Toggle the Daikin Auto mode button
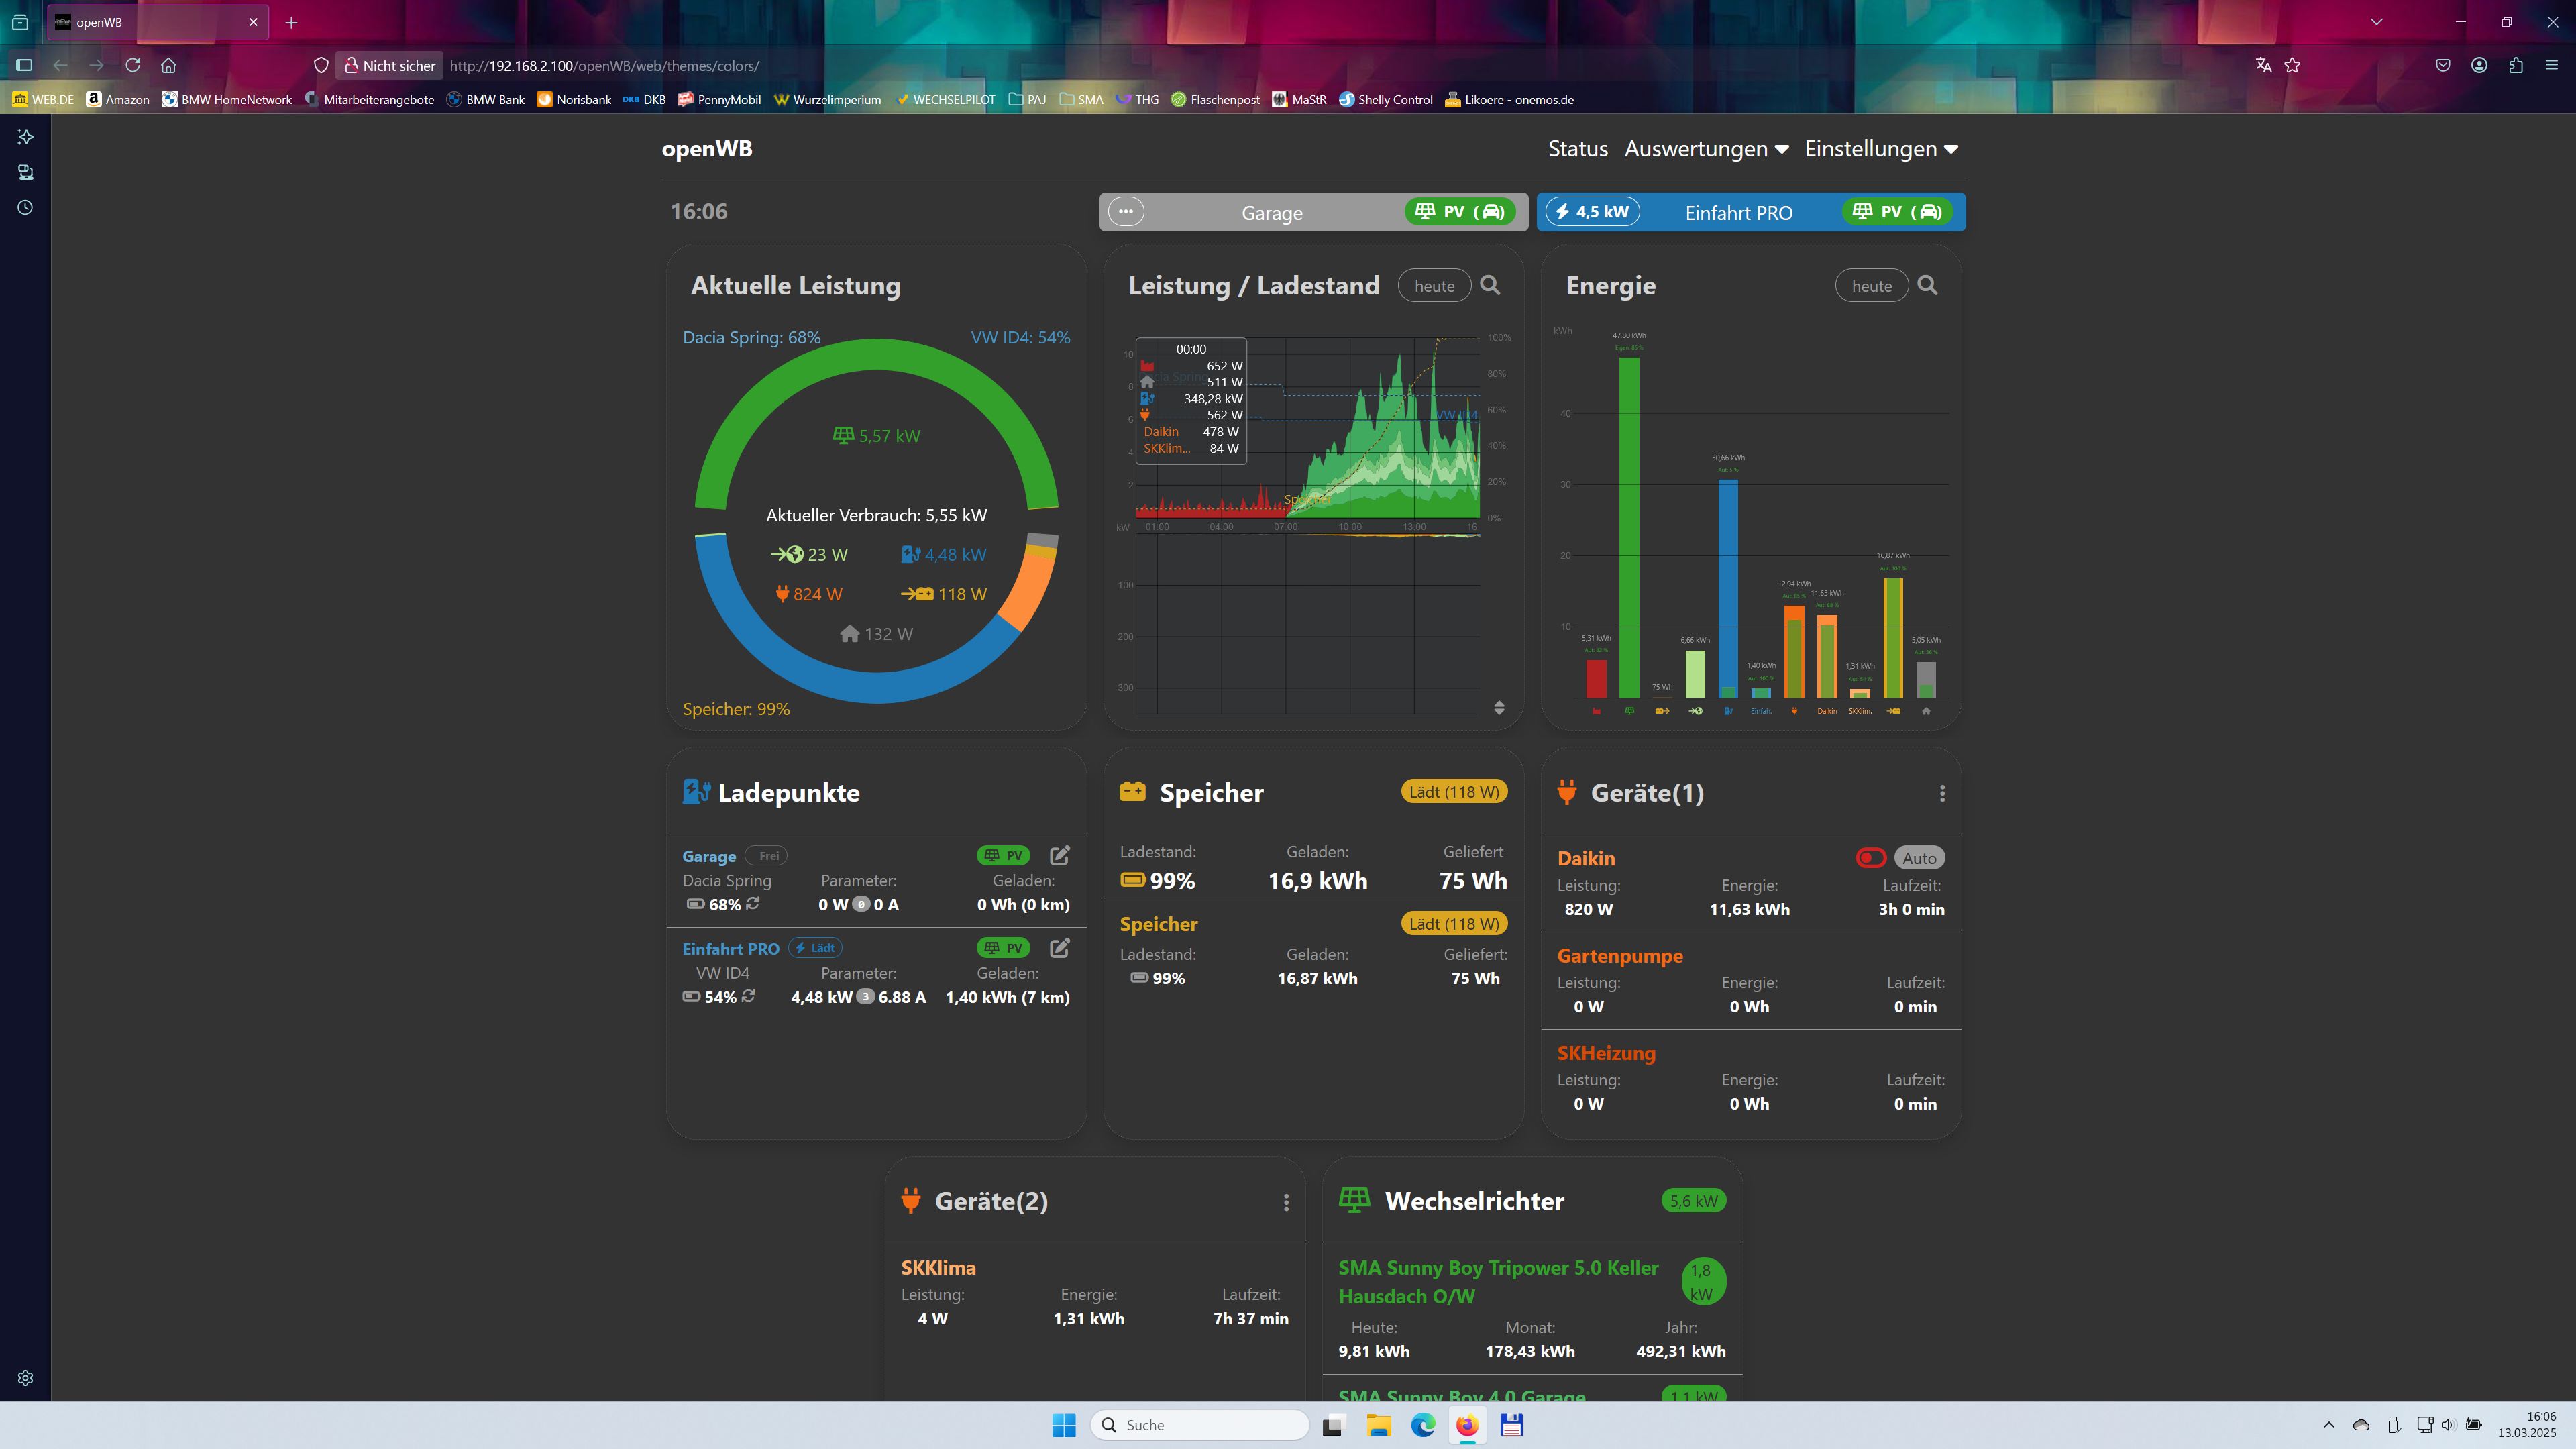This screenshot has height=1449, width=2576. [x=1918, y=858]
